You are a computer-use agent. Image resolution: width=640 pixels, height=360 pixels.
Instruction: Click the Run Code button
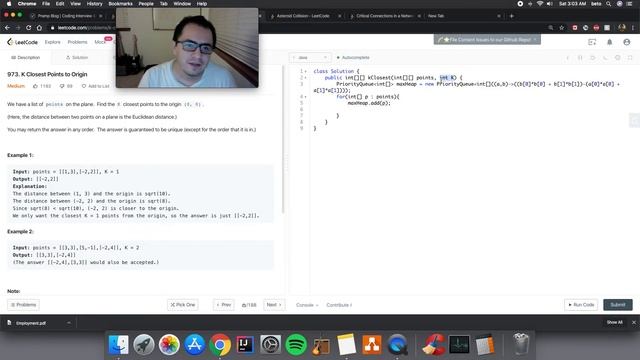click(581, 304)
